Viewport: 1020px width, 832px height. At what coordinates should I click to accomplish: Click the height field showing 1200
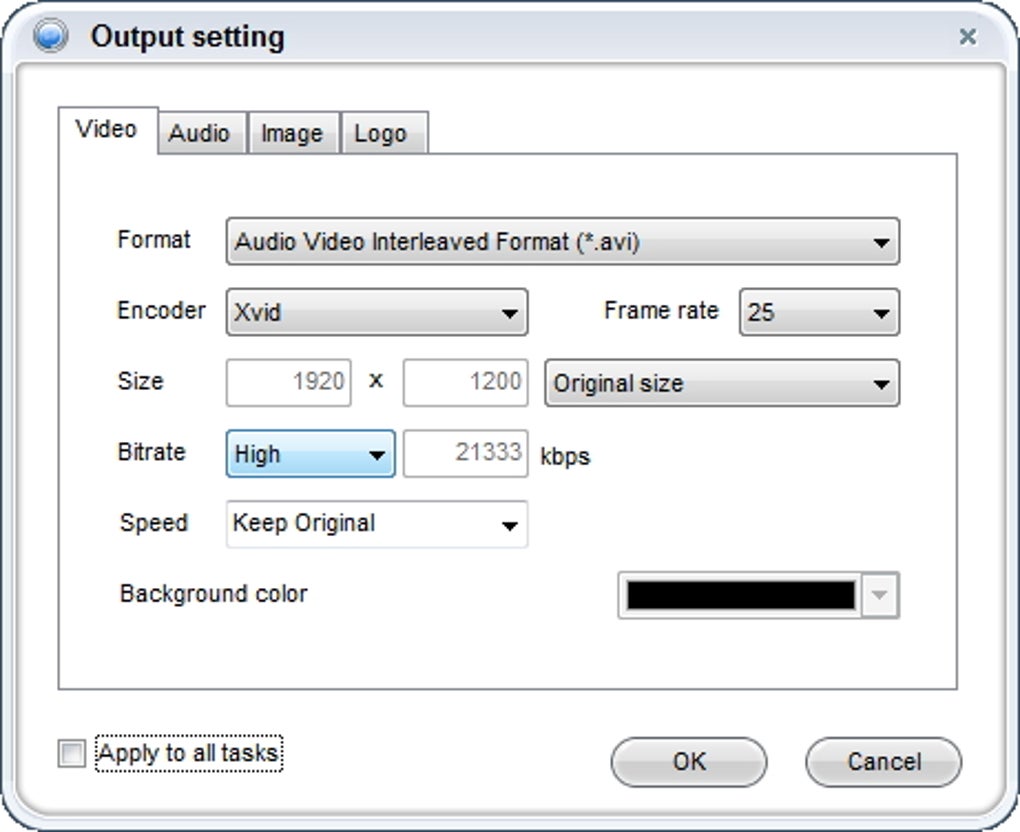tap(465, 383)
